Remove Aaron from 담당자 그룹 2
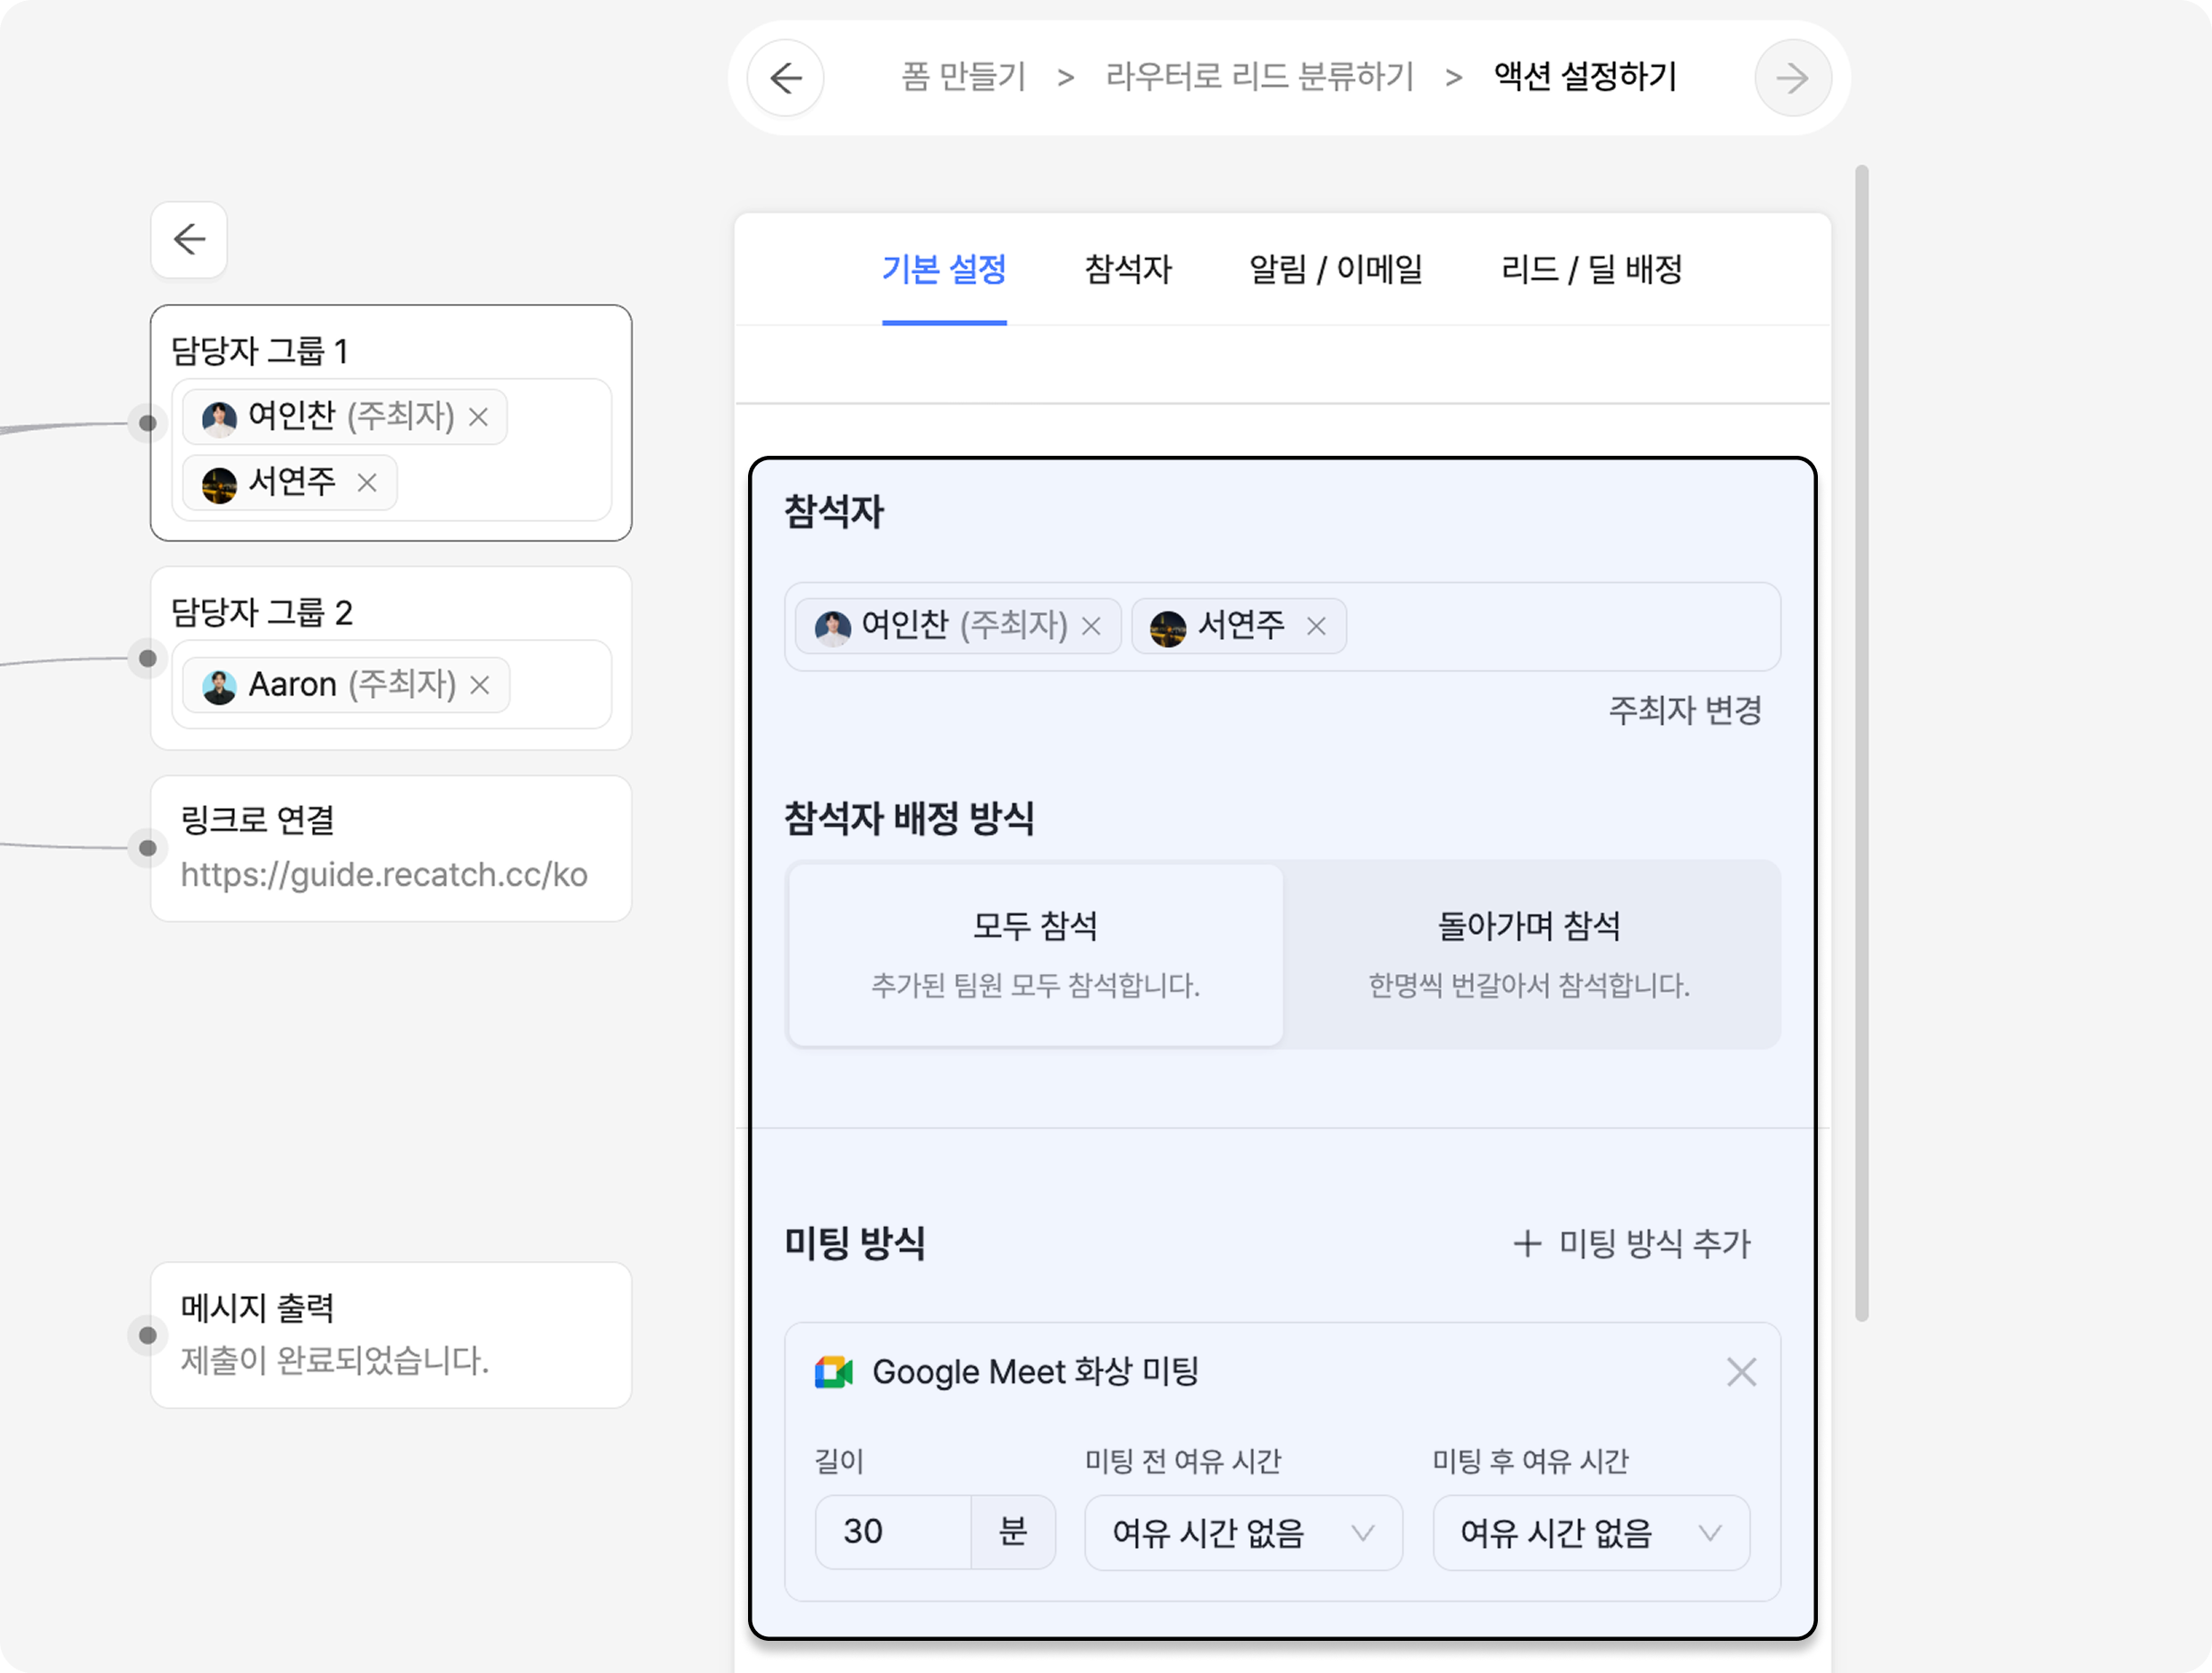The width and height of the screenshot is (2212, 1673). [x=480, y=685]
